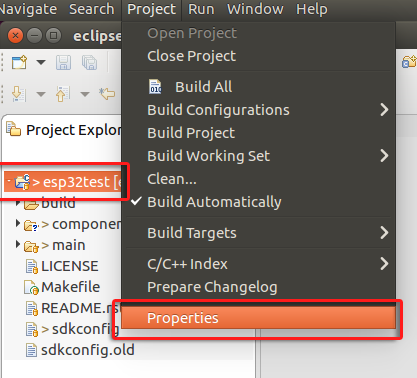Click the Save All toolbar icon
Screen dimensions: 417x378
[x=89, y=62]
